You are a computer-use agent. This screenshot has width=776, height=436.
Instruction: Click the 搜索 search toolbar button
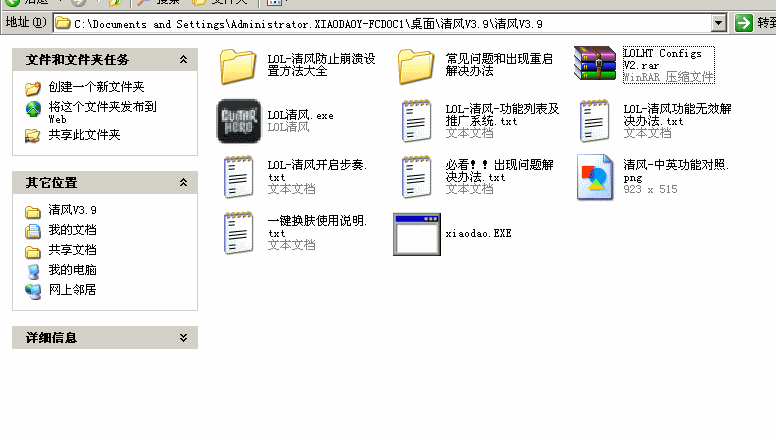[158, 2]
